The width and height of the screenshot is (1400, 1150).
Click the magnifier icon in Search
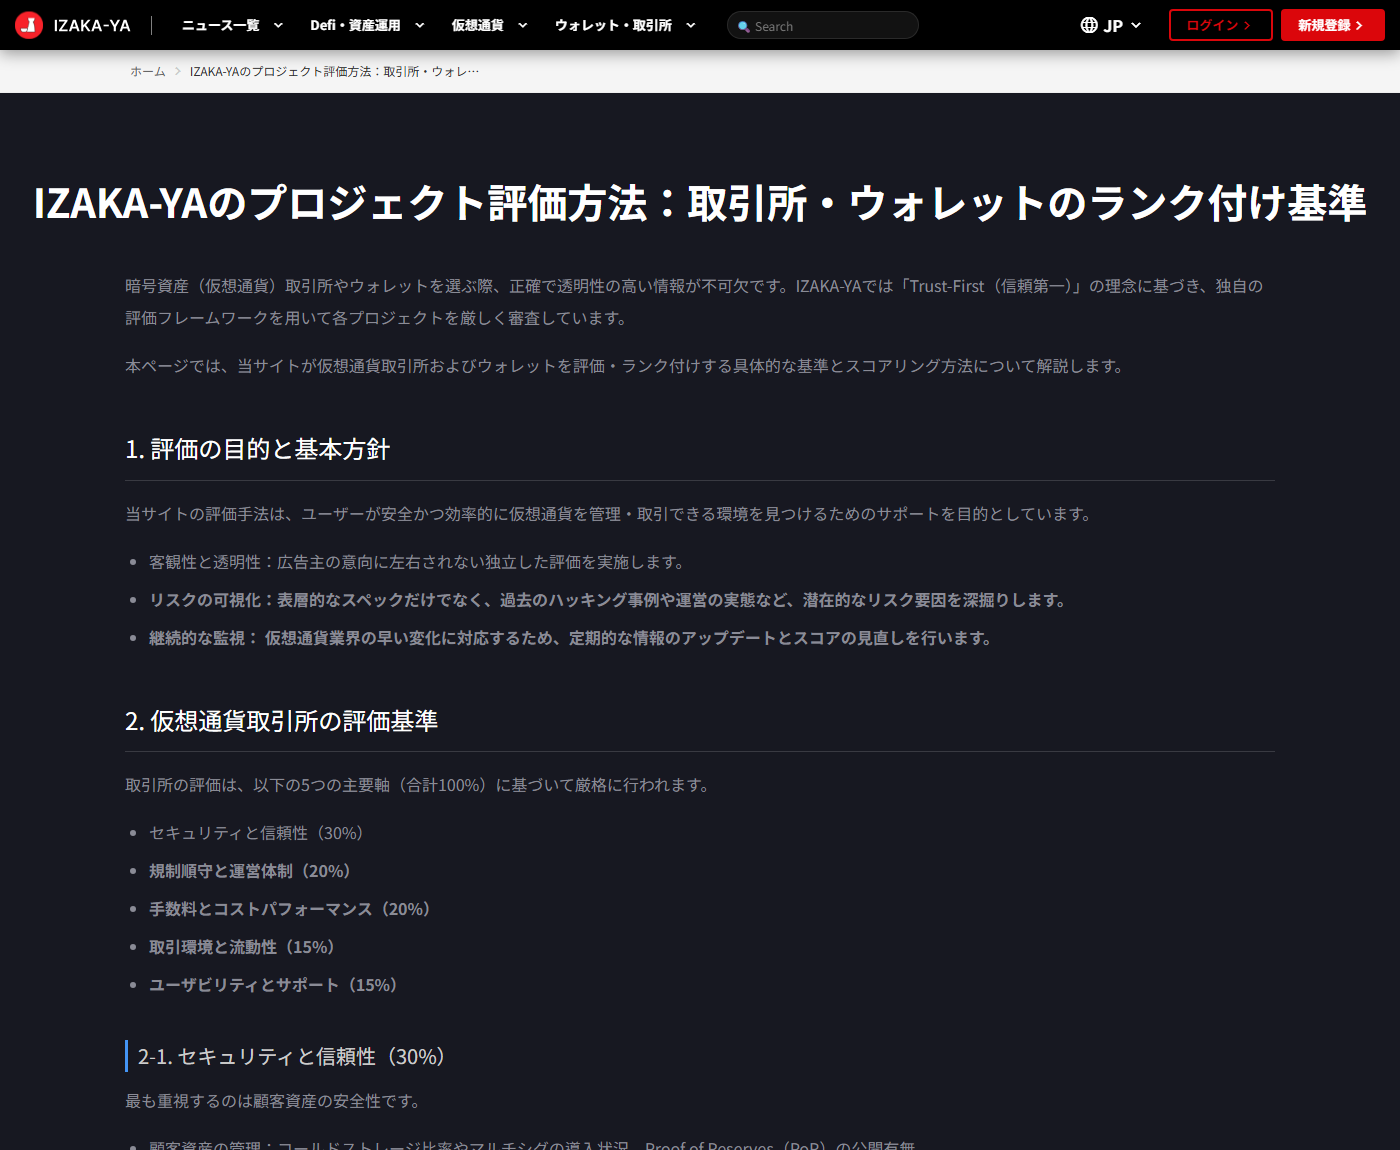click(x=743, y=26)
